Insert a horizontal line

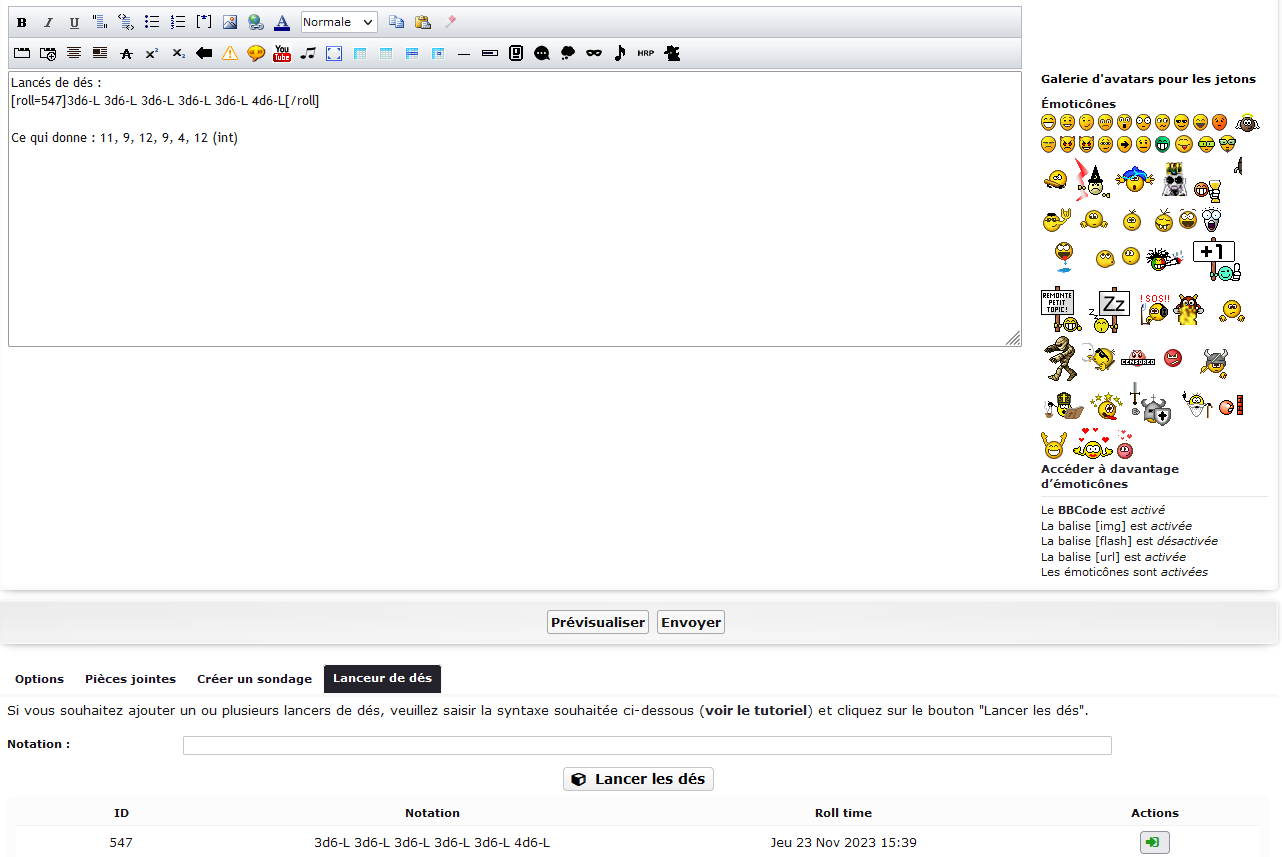click(x=464, y=53)
